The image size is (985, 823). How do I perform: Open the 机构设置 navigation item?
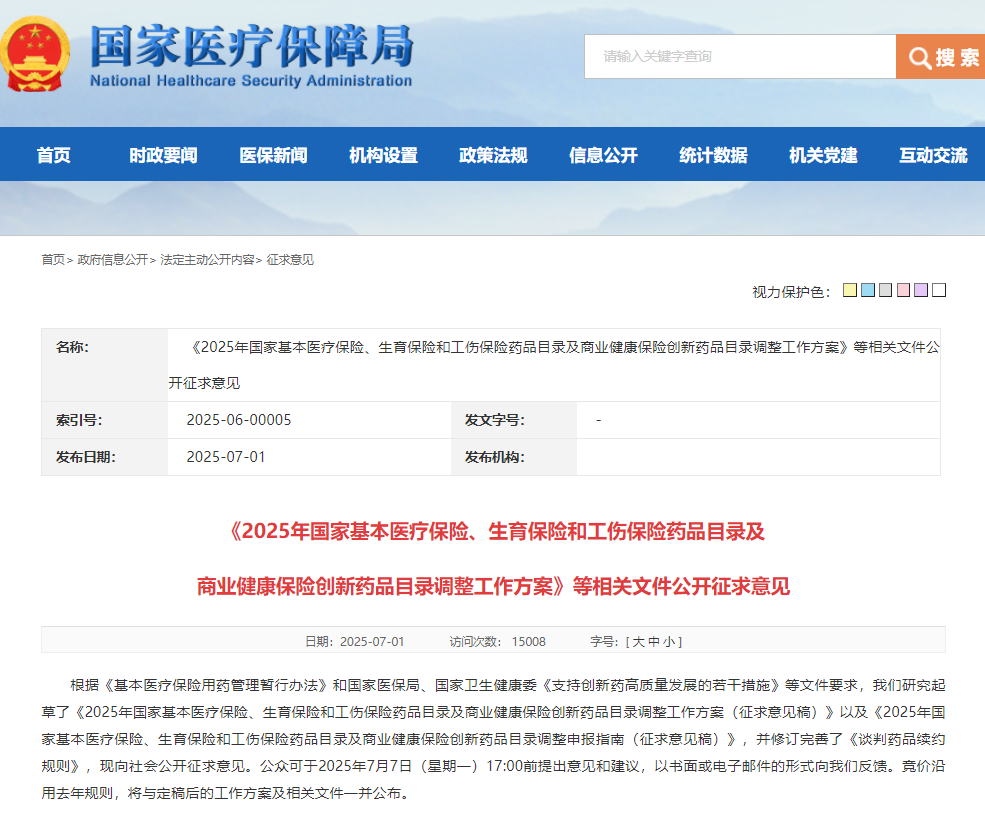(x=383, y=155)
